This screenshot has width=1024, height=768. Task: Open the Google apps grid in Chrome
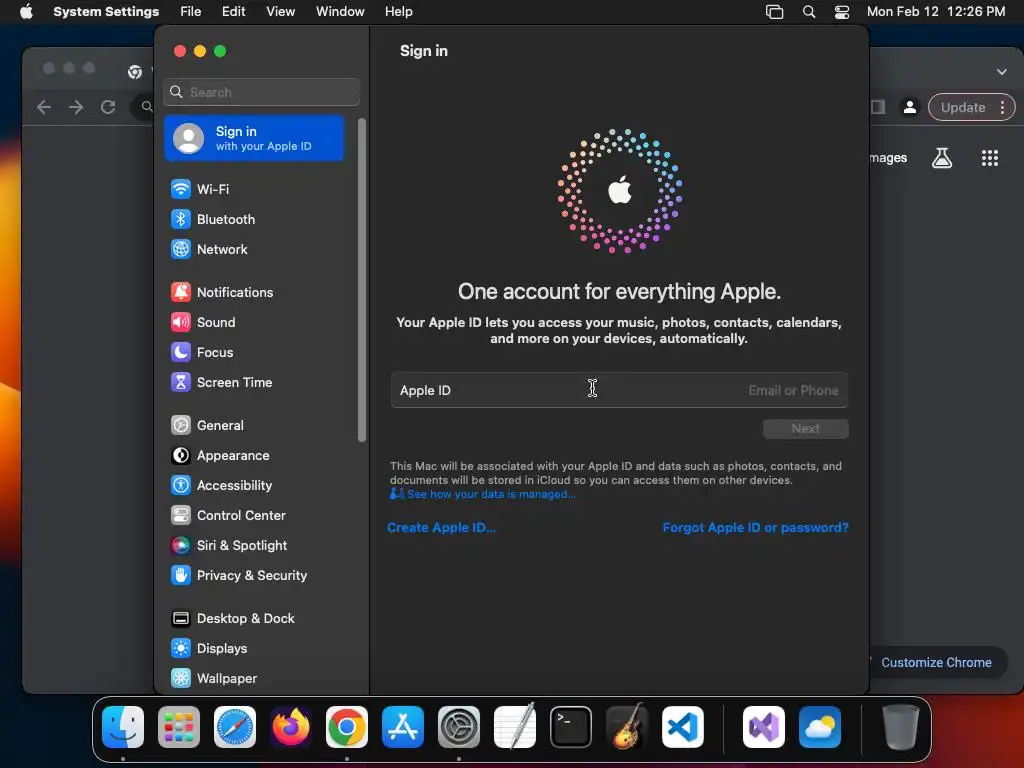coord(990,158)
